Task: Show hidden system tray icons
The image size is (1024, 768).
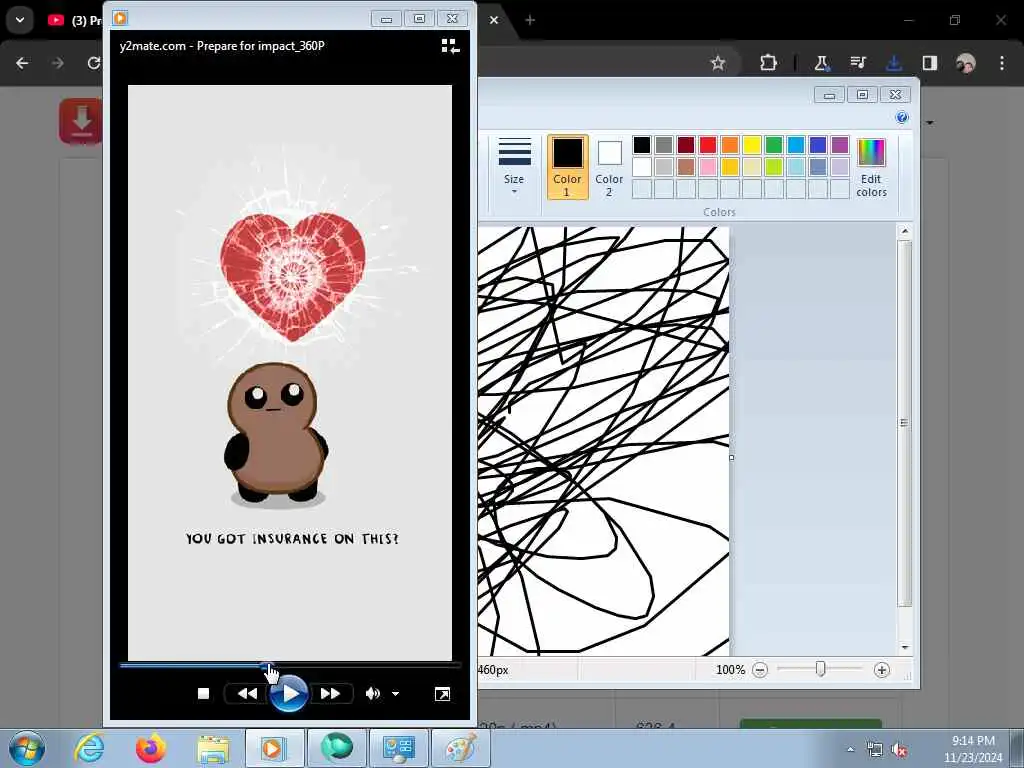Action: (x=850, y=749)
